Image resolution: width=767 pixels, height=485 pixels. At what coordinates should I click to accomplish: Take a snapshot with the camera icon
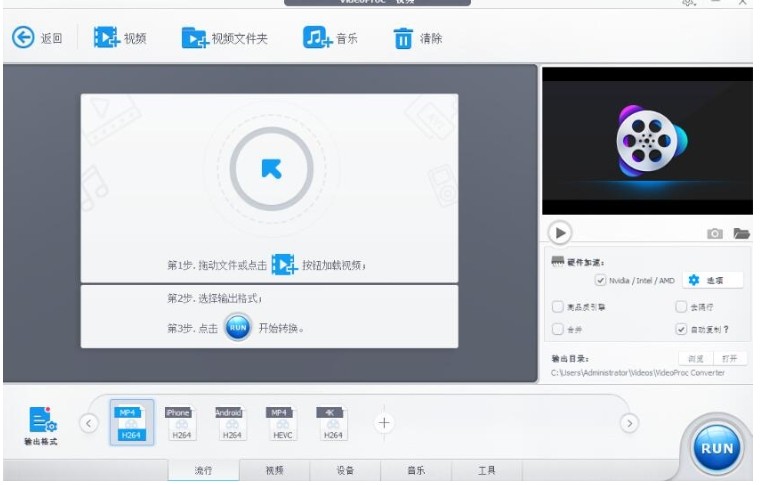[715, 233]
